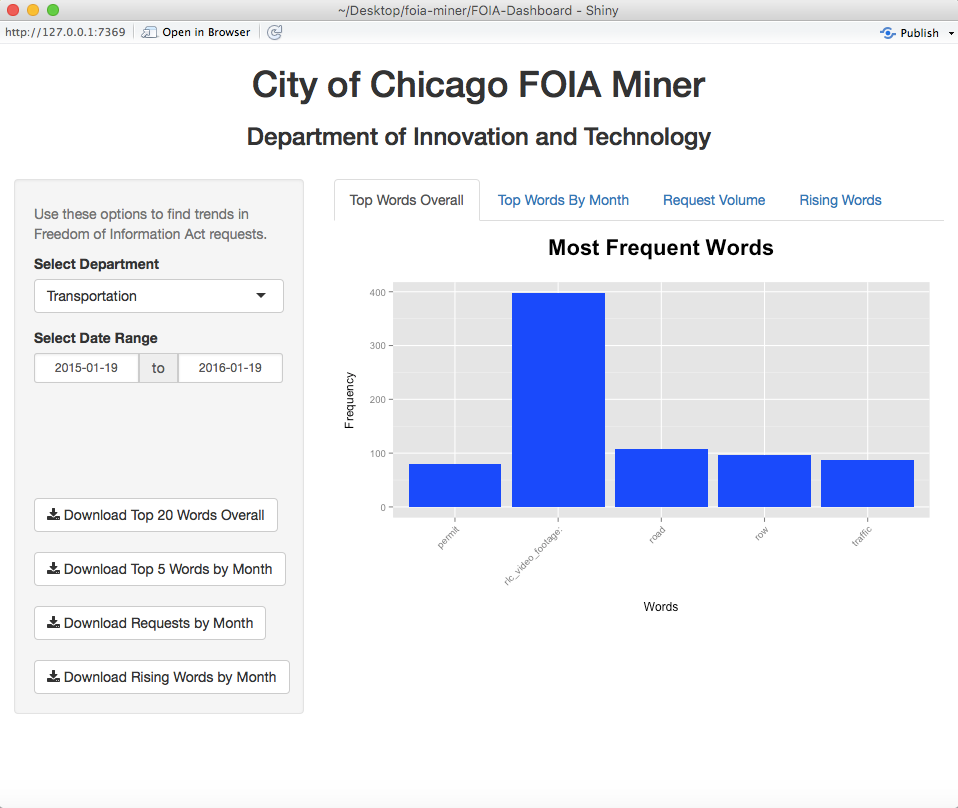
Task: Click the URL http://127.0.0.1:7369
Action: pyautogui.click(x=65, y=32)
